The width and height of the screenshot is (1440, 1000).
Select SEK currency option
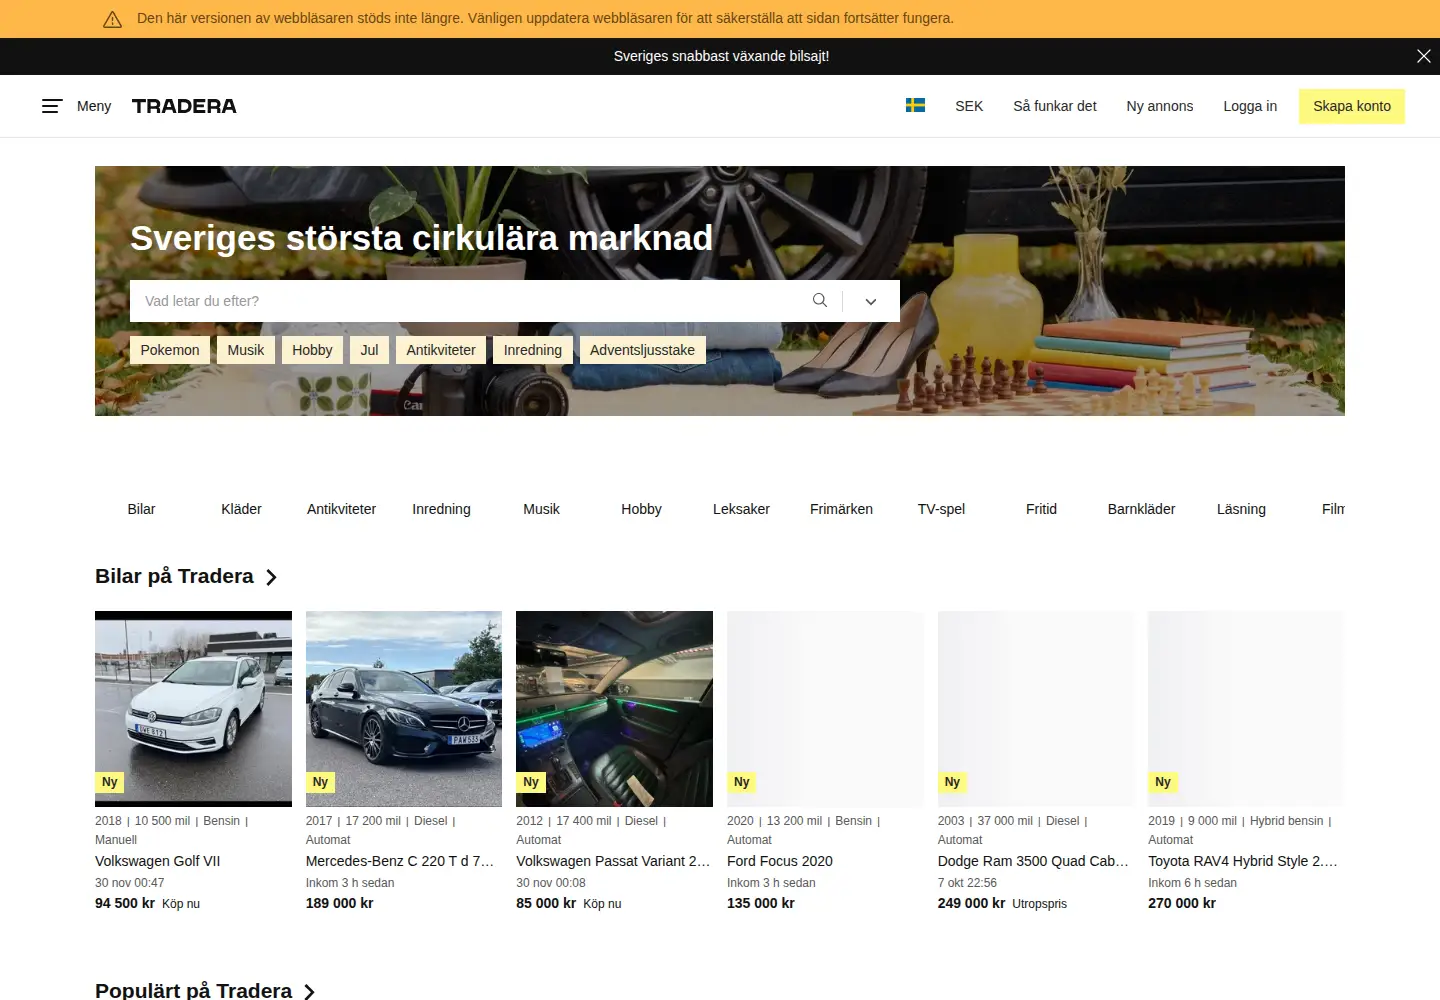pyautogui.click(x=969, y=106)
